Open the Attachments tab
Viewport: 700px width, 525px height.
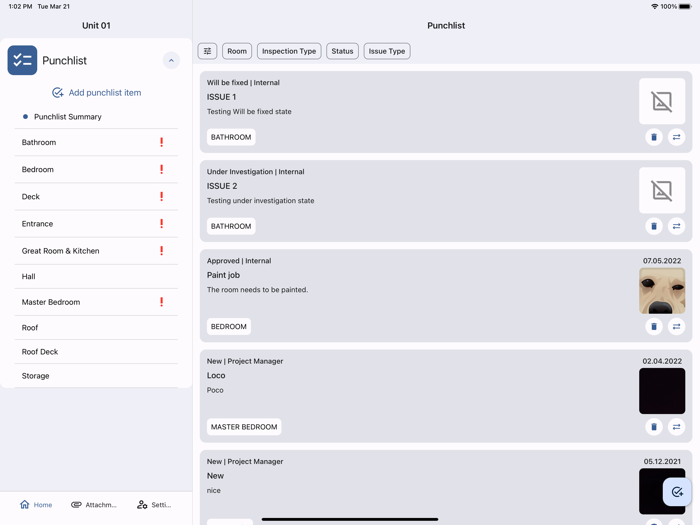94,505
